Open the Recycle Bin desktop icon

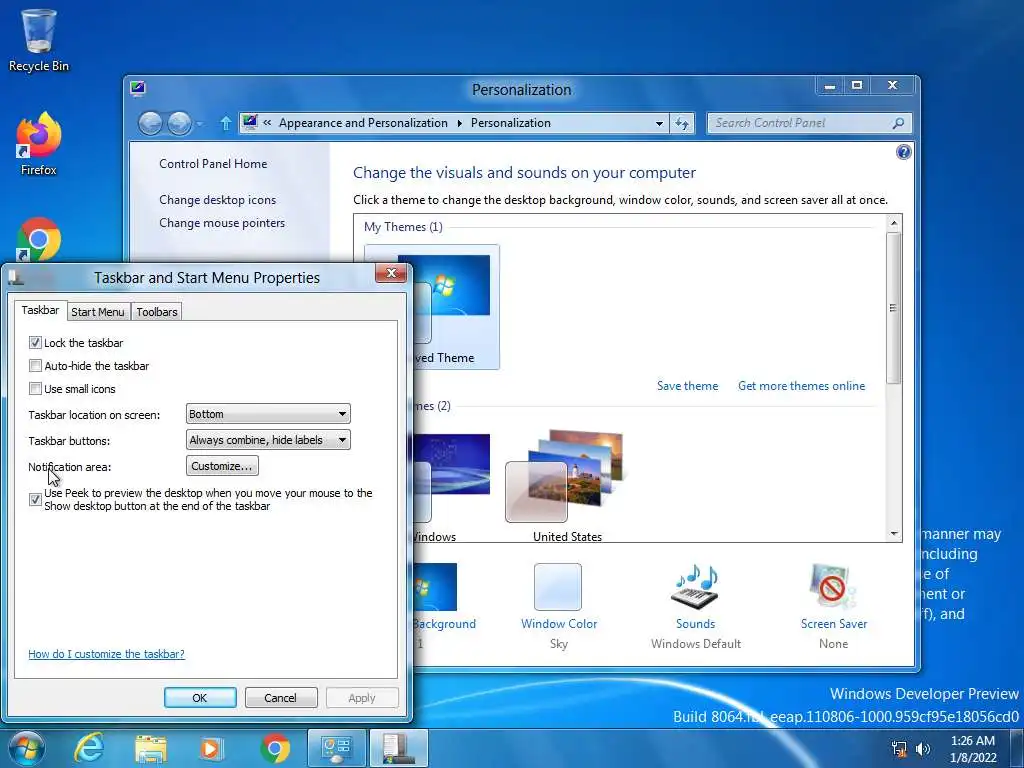[39, 39]
